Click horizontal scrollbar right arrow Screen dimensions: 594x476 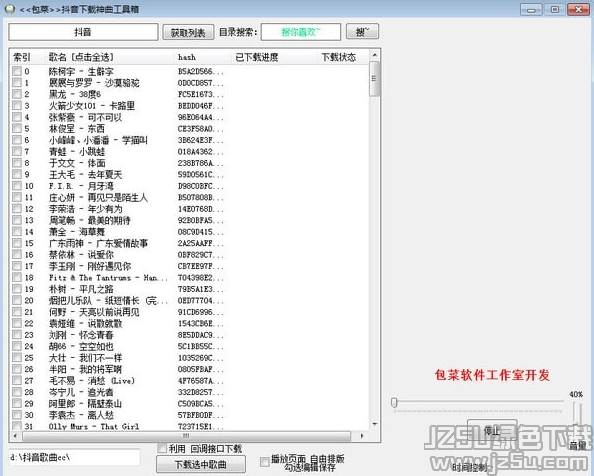tap(362, 436)
